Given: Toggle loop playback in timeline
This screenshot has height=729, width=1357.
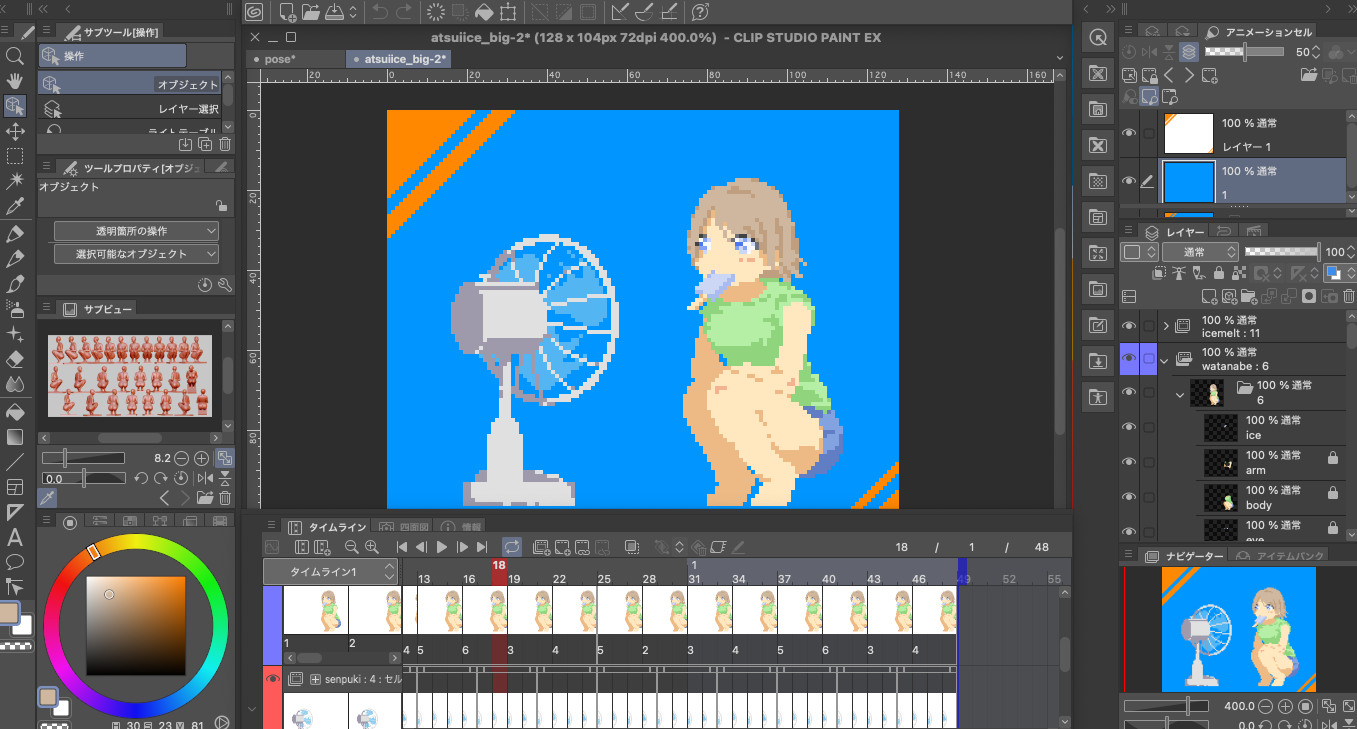Looking at the screenshot, I should (x=511, y=547).
